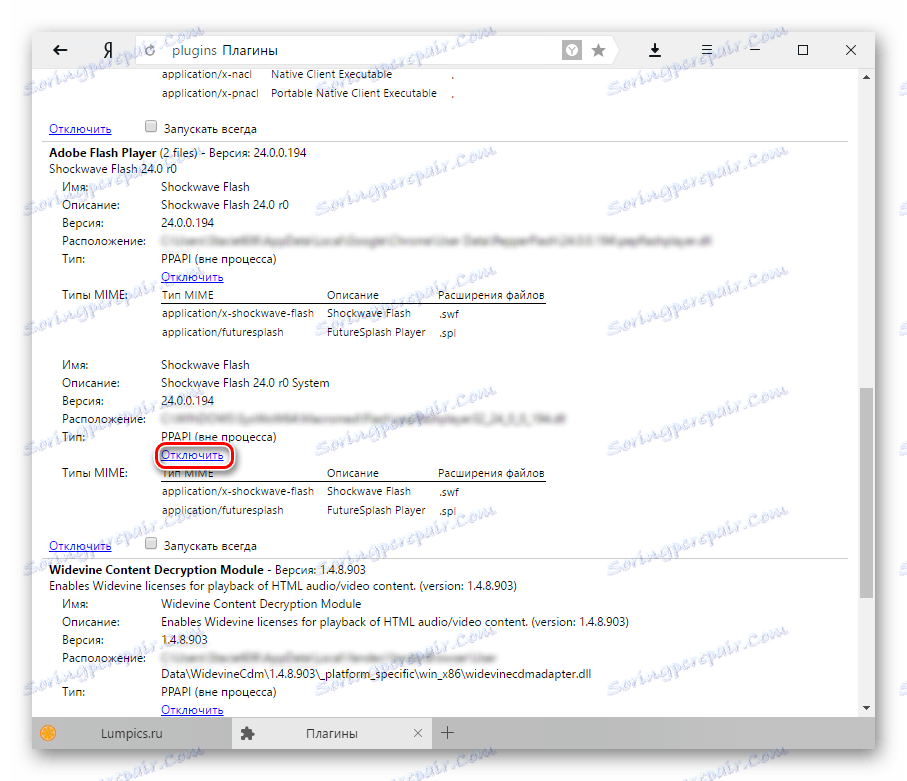Check Запускать всегда below the Flash section
This screenshot has width=907, height=781.
pyautogui.click(x=151, y=545)
